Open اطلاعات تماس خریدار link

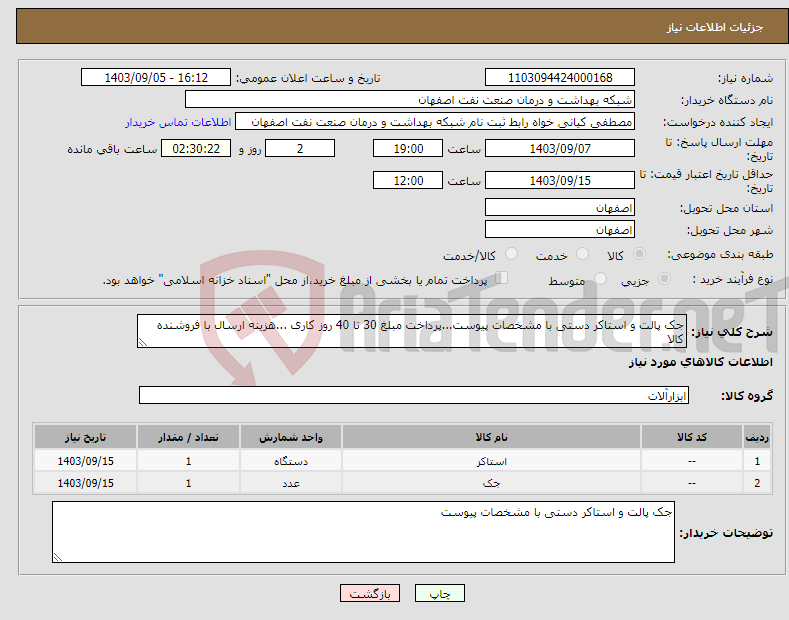tap(178, 122)
